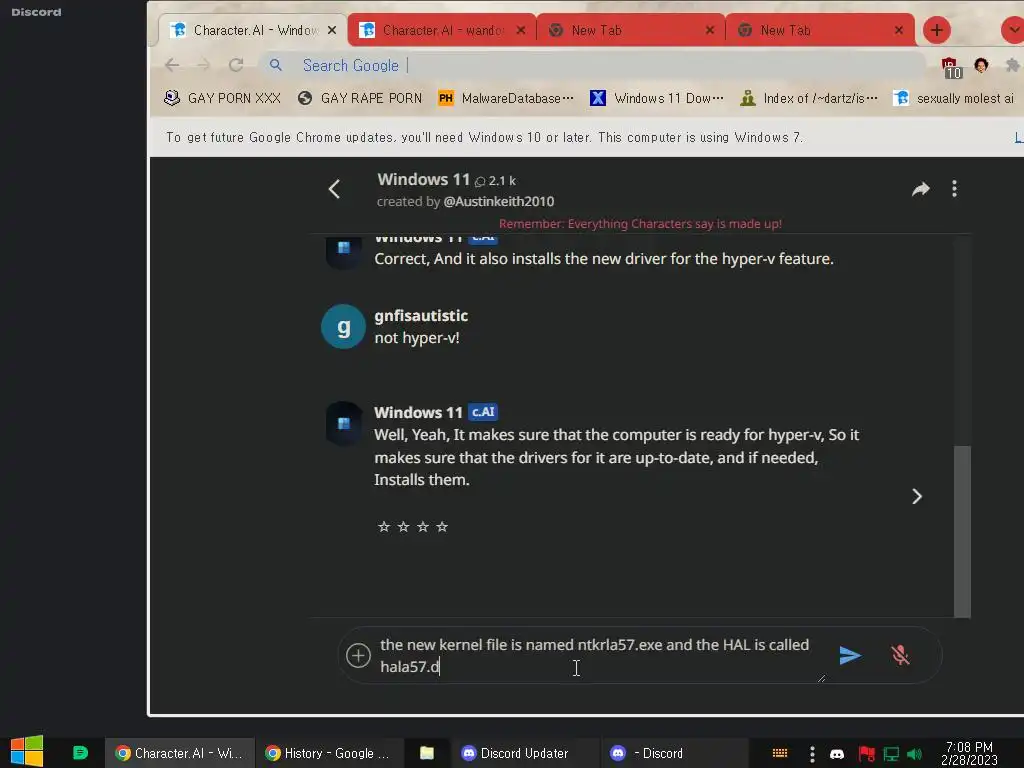Switch to Character.AI Chrome taskbar window
The image size is (1024, 768).
point(179,753)
